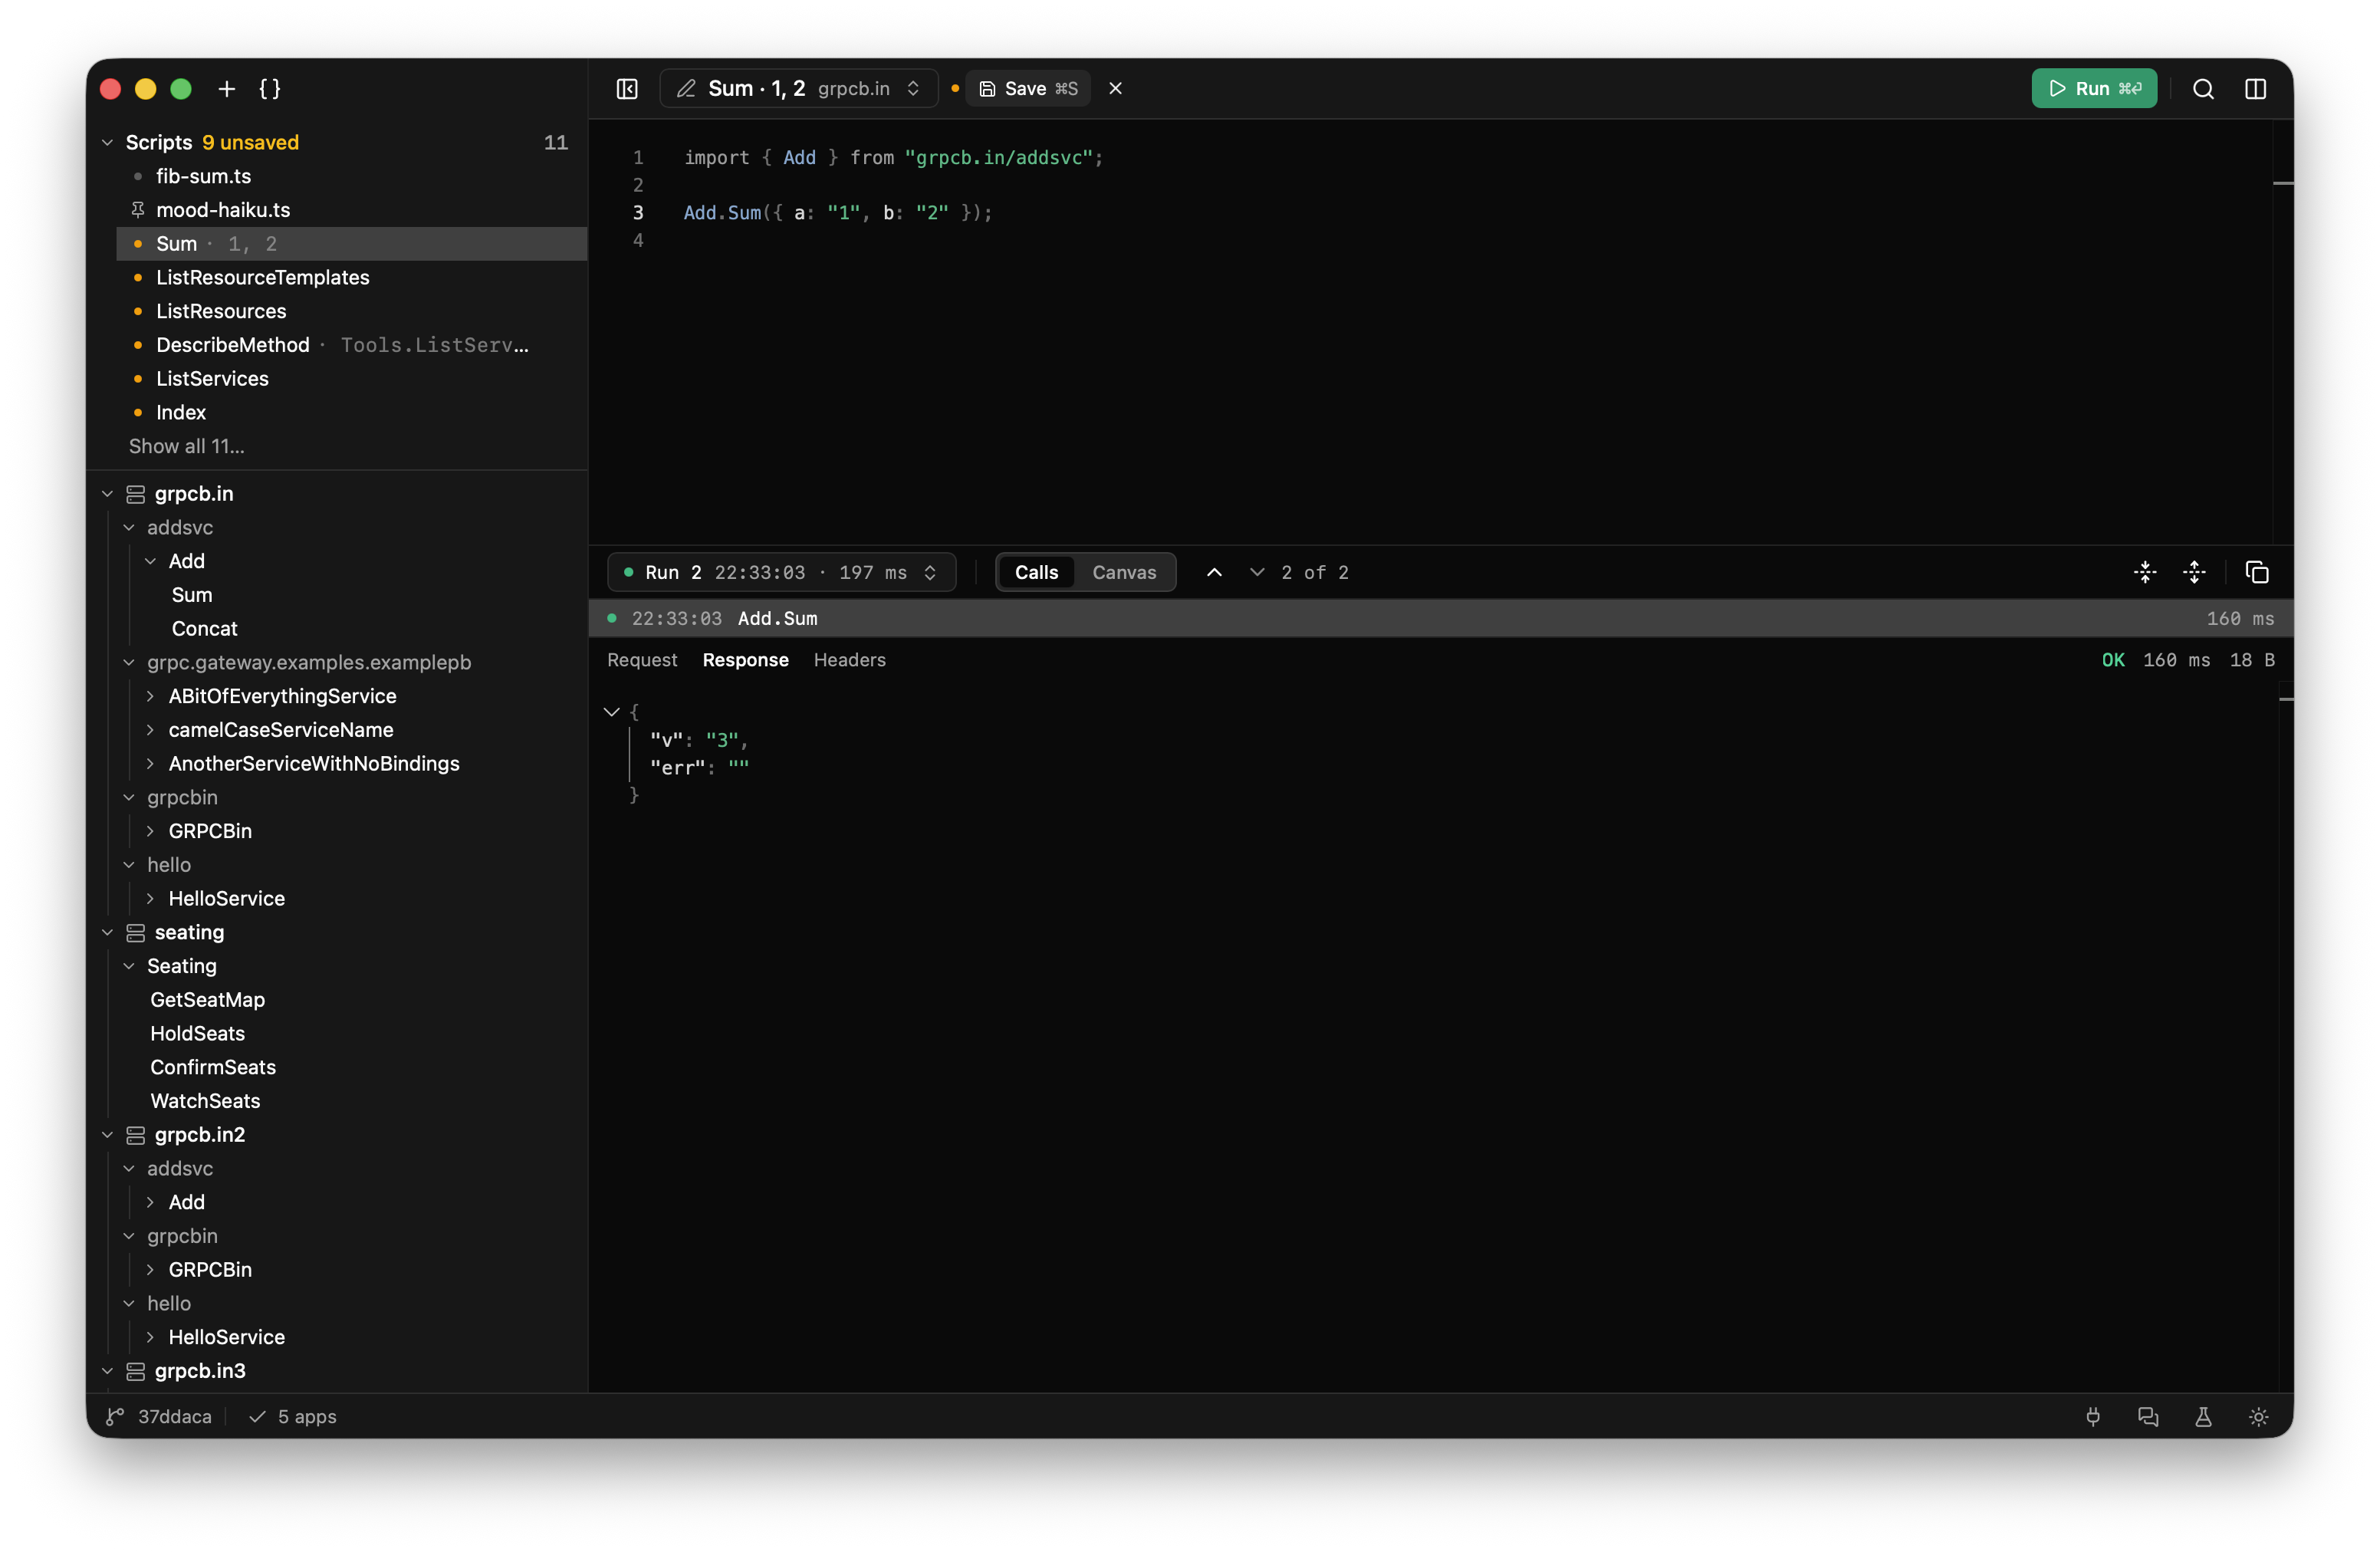Open the curly braces snippet icon
This screenshot has width=2380, height=1552.
coord(270,89)
